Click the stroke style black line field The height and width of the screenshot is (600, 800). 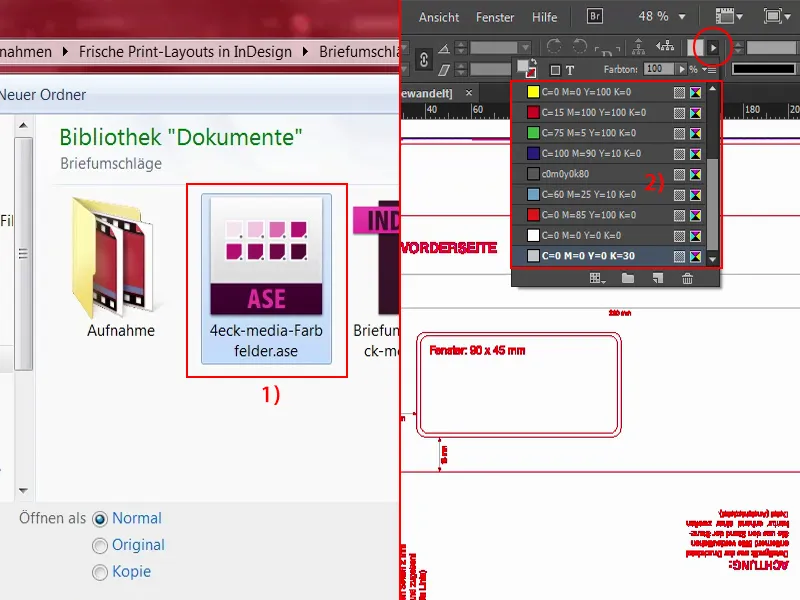[763, 68]
